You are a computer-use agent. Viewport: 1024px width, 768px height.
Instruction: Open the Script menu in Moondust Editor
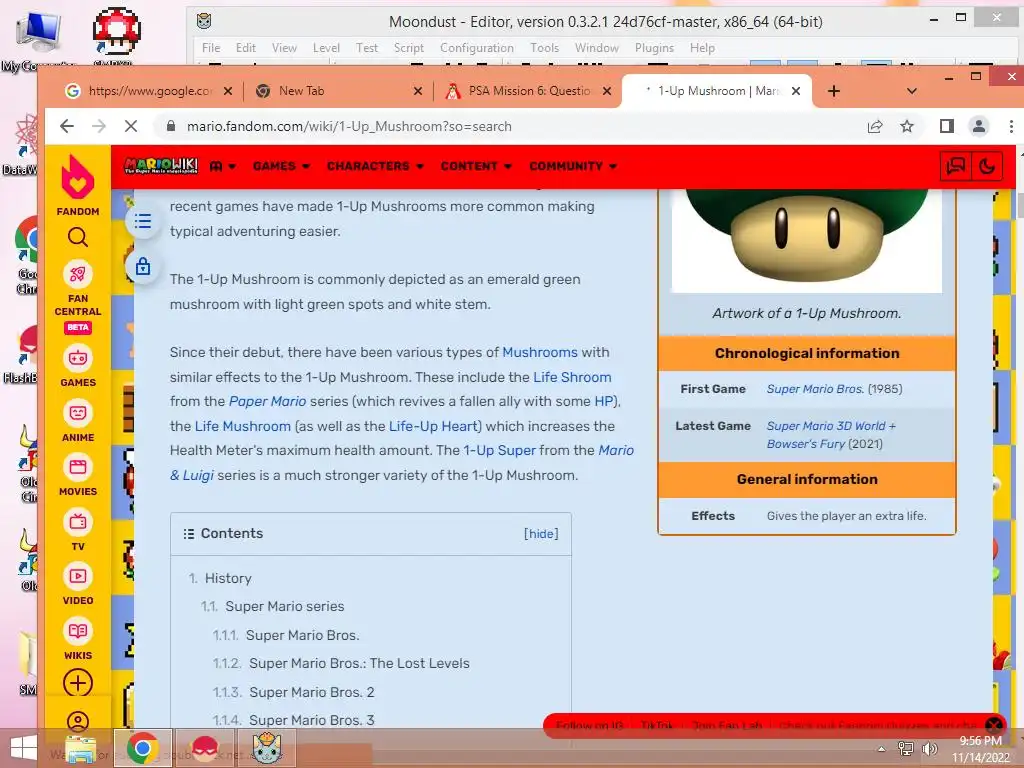point(409,48)
